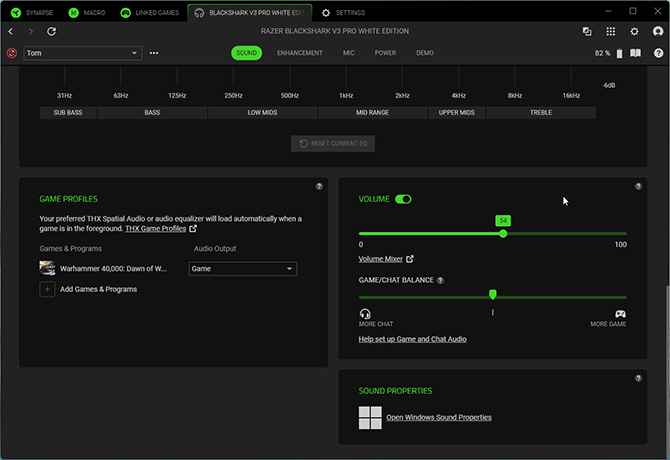
Task: Switch to the Macro tab
Action: [87, 12]
